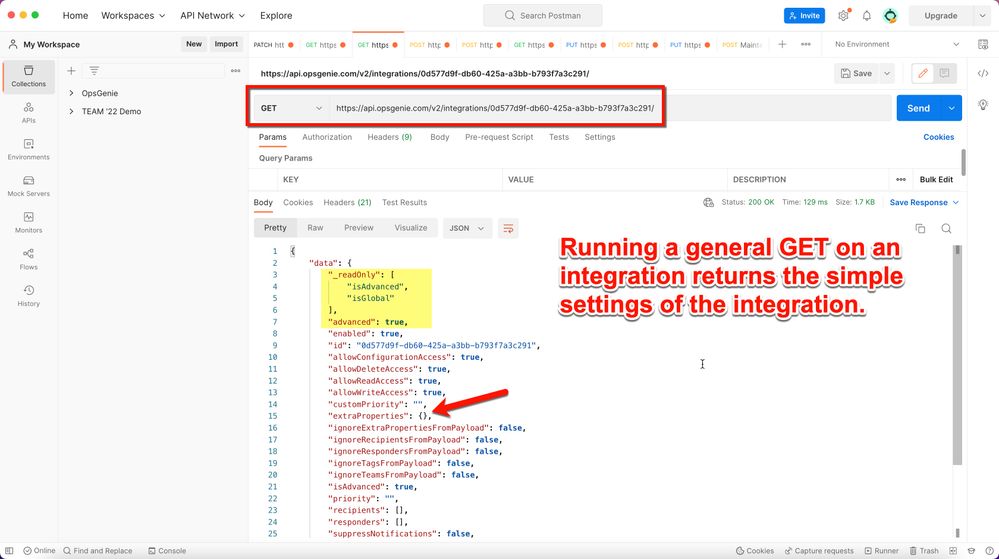Change the JSON response format dropdown
This screenshot has height=559, width=999.
click(x=467, y=228)
